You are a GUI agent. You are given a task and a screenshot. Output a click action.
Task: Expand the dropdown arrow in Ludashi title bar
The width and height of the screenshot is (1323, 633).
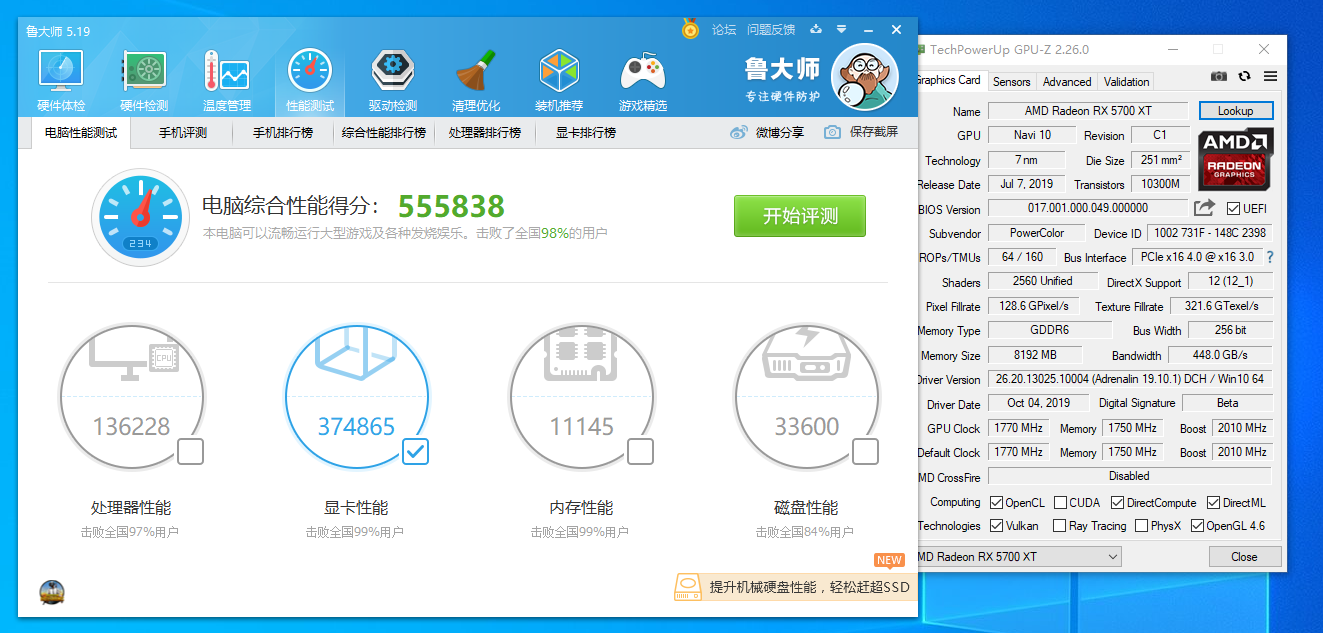click(841, 30)
